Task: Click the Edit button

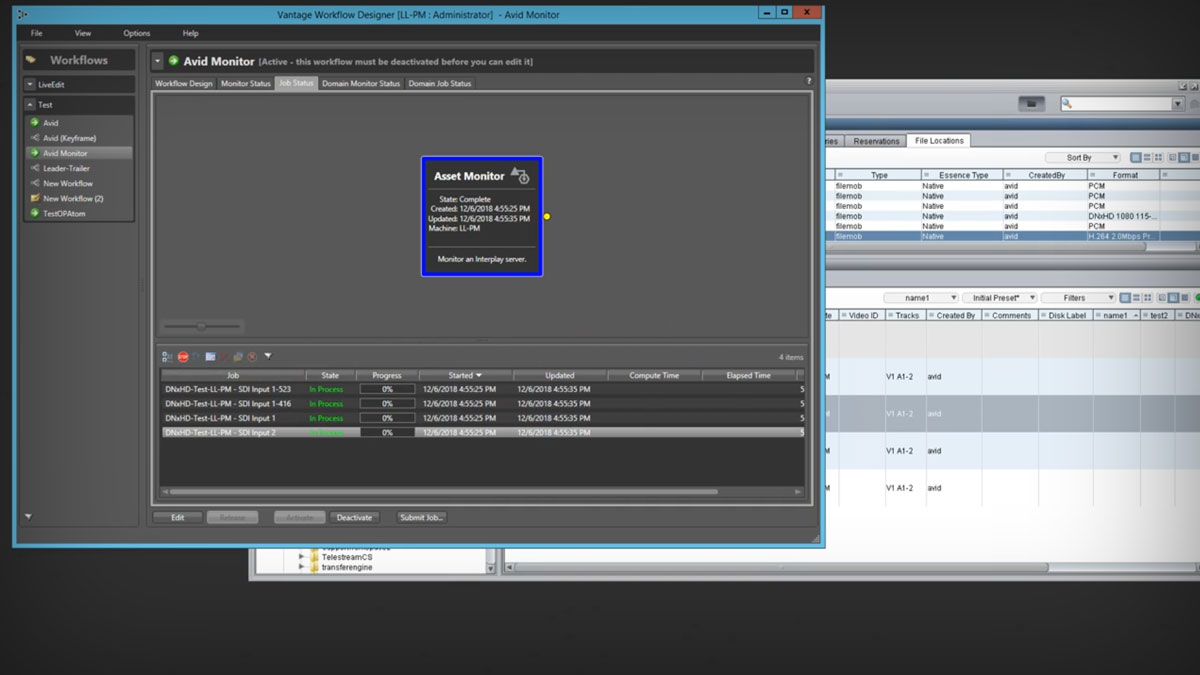Action: pos(178,518)
